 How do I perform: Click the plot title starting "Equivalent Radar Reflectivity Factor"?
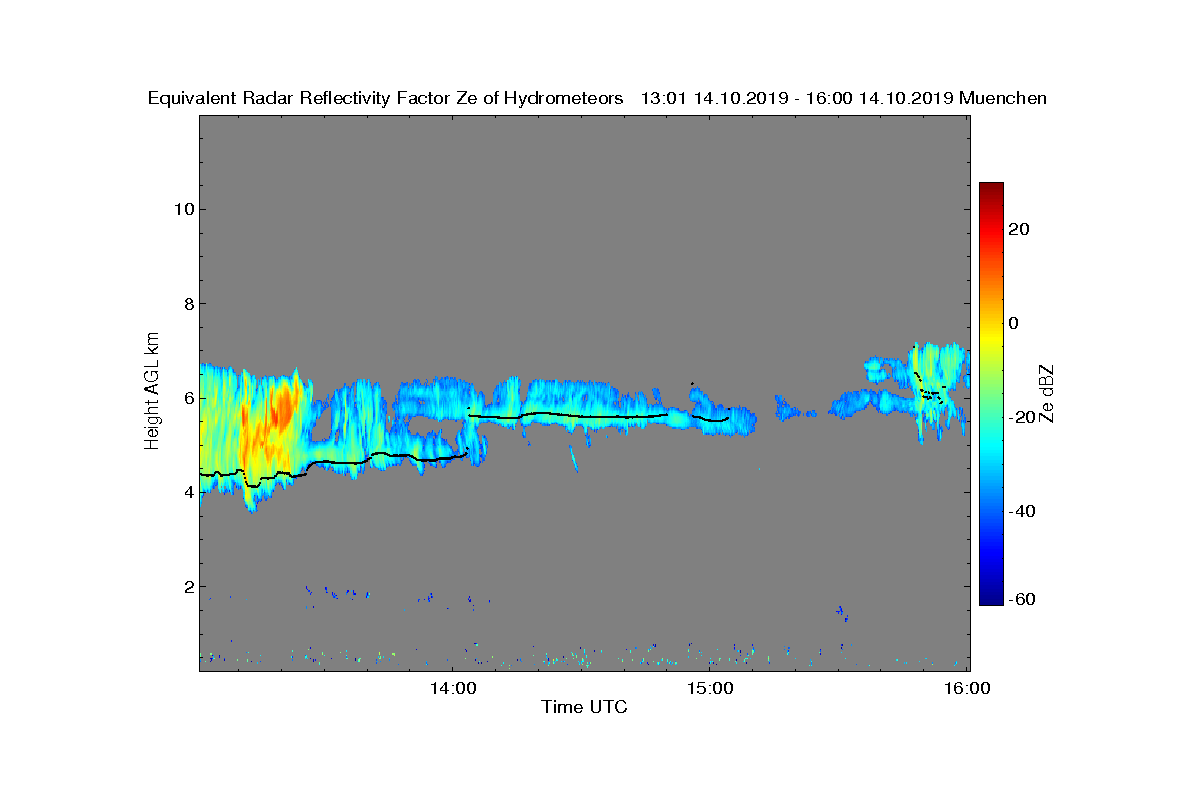pyautogui.click(x=597, y=98)
